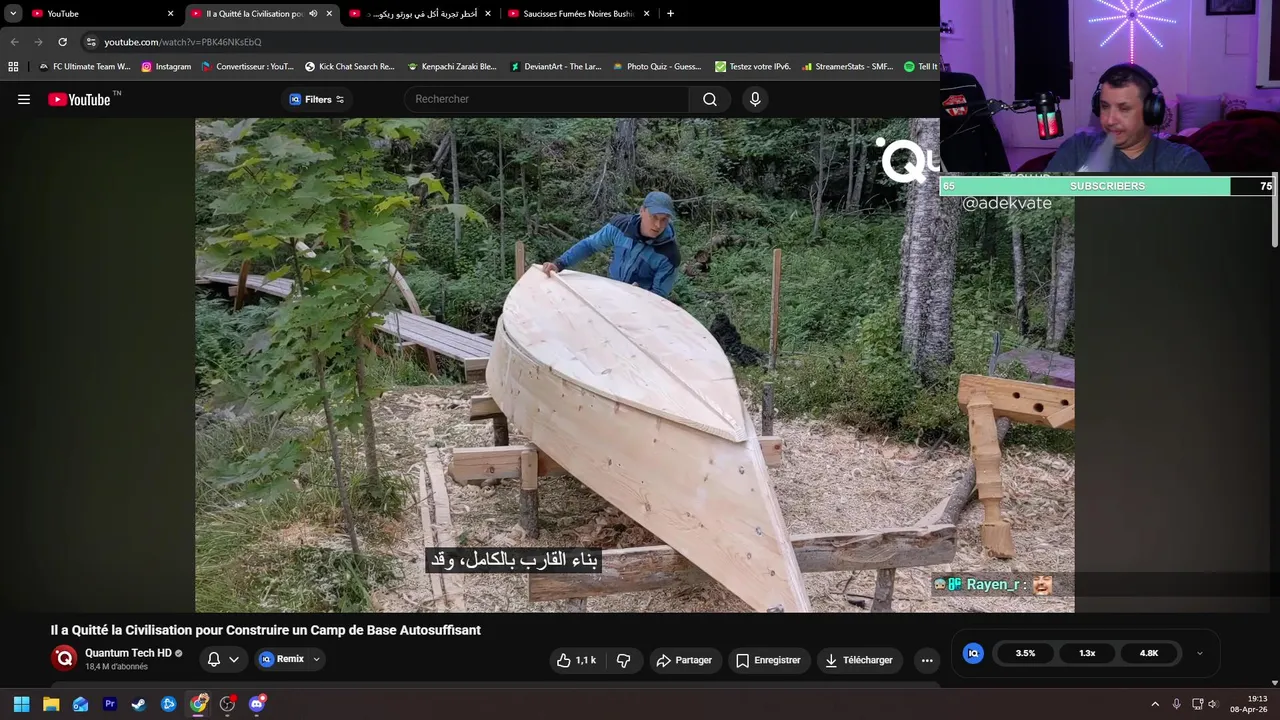This screenshot has height=720, width=1280.
Task: Open the DeviantArt bookmark
Action: [556, 67]
